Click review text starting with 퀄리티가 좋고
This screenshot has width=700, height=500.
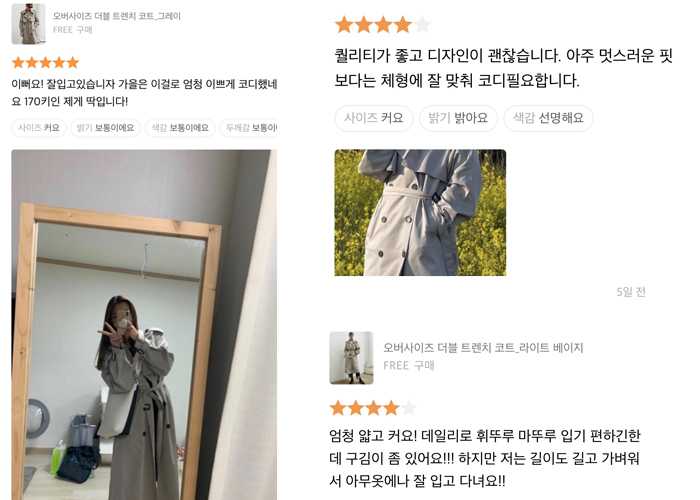504,68
